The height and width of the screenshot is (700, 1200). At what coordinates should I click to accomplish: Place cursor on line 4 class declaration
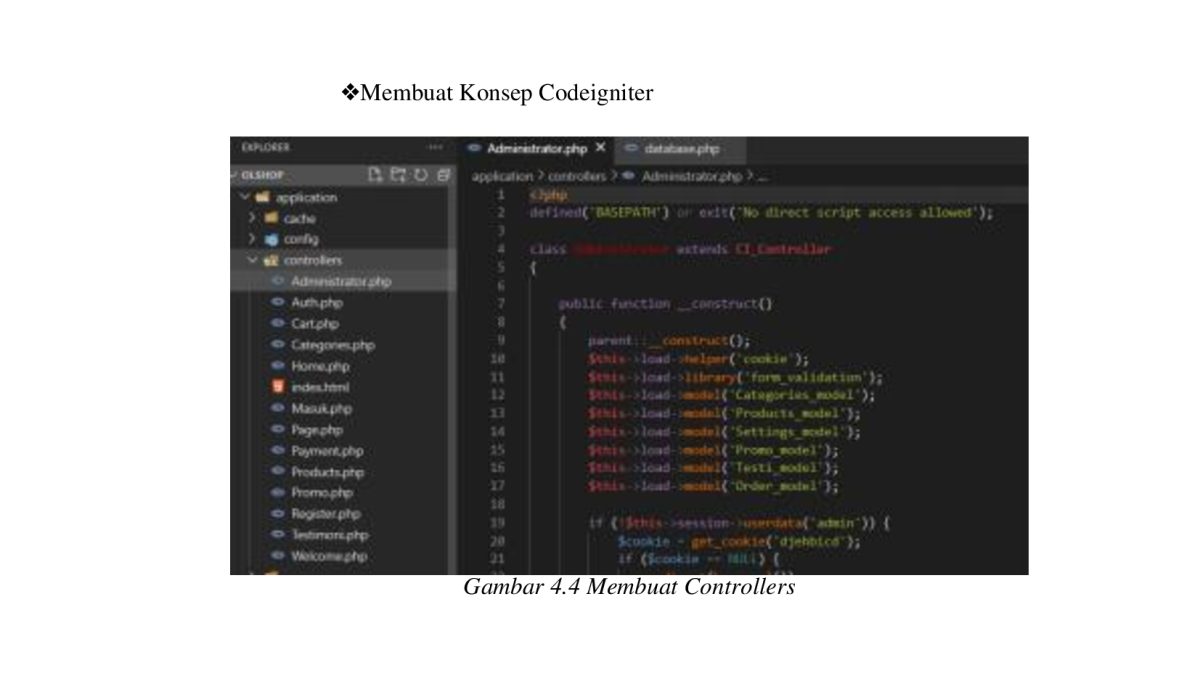tap(680, 249)
